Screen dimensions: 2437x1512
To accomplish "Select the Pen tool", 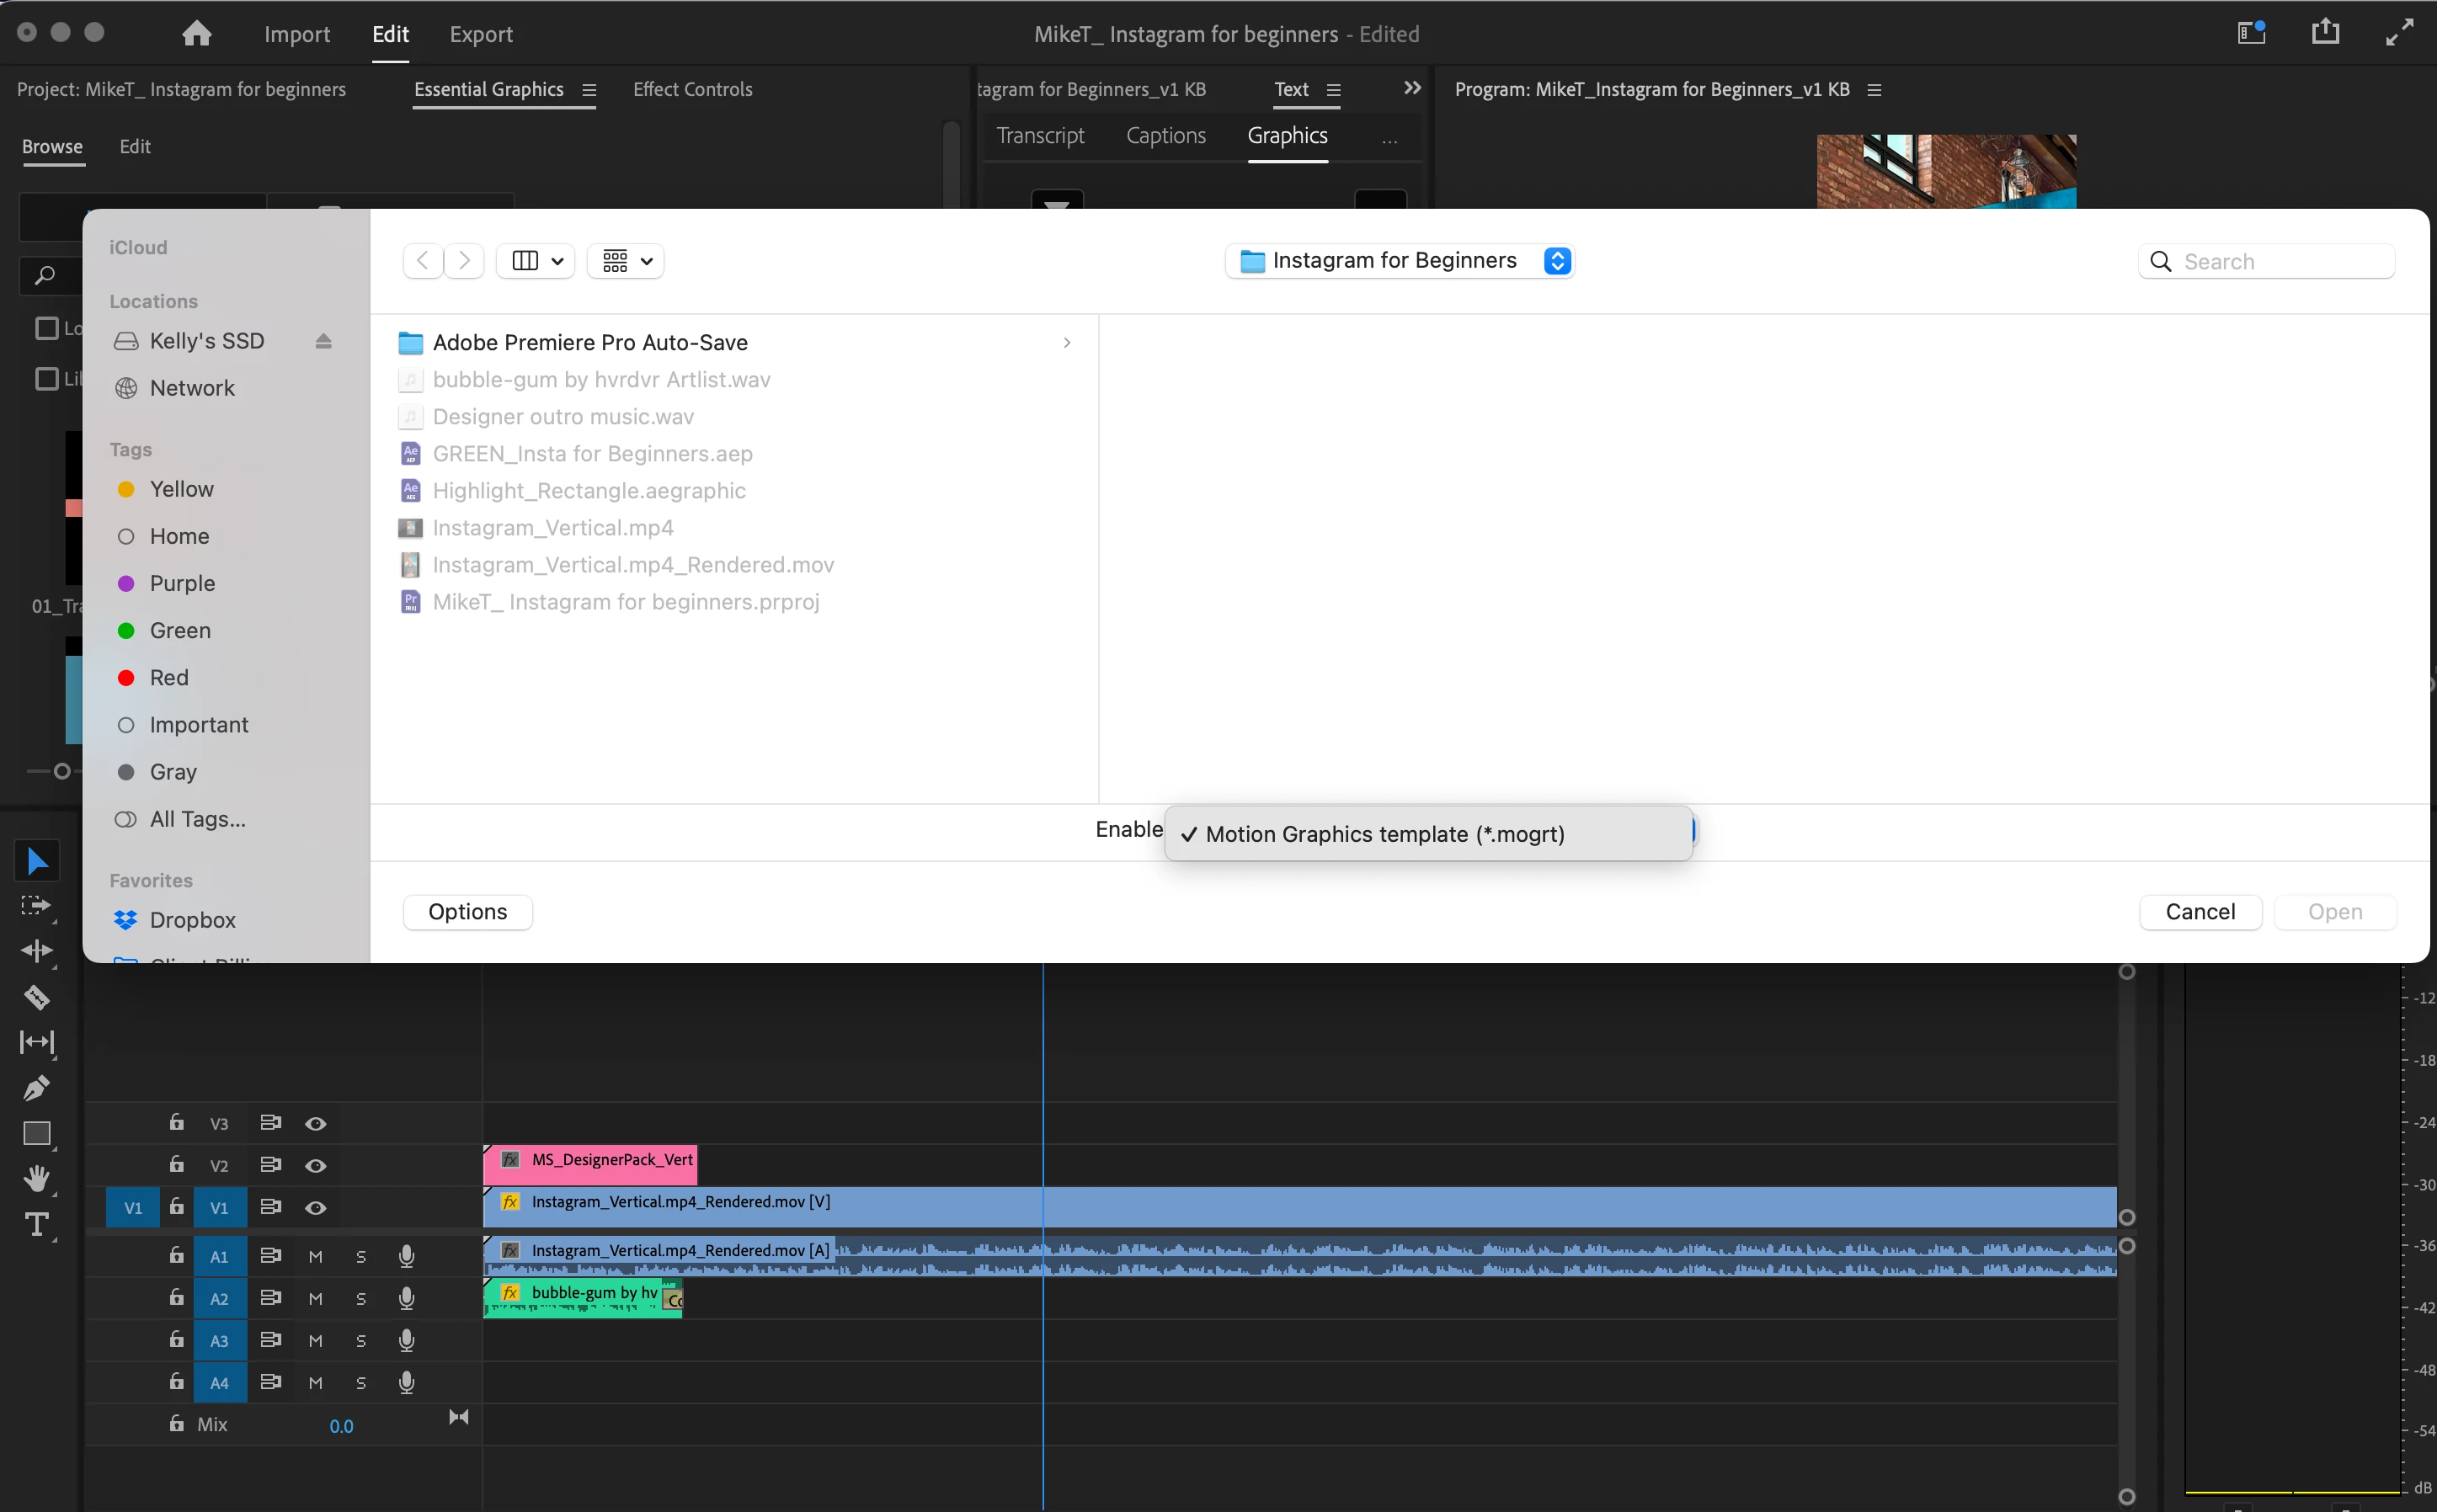I will click(37, 1087).
